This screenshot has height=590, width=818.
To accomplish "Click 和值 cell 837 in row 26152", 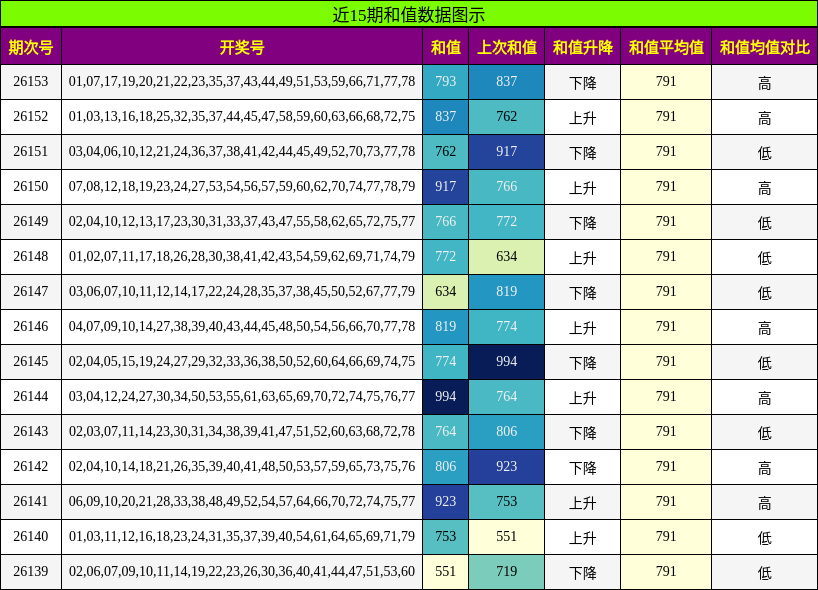I will [x=446, y=116].
